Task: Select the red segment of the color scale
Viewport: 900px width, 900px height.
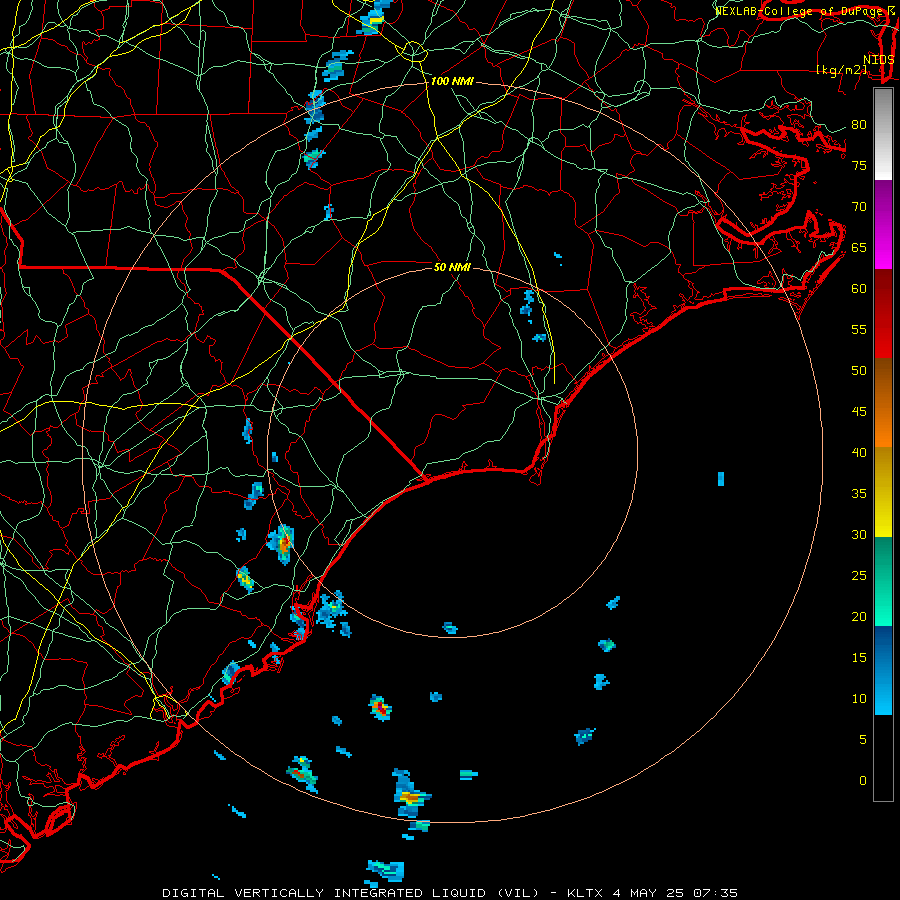Action: point(883,314)
